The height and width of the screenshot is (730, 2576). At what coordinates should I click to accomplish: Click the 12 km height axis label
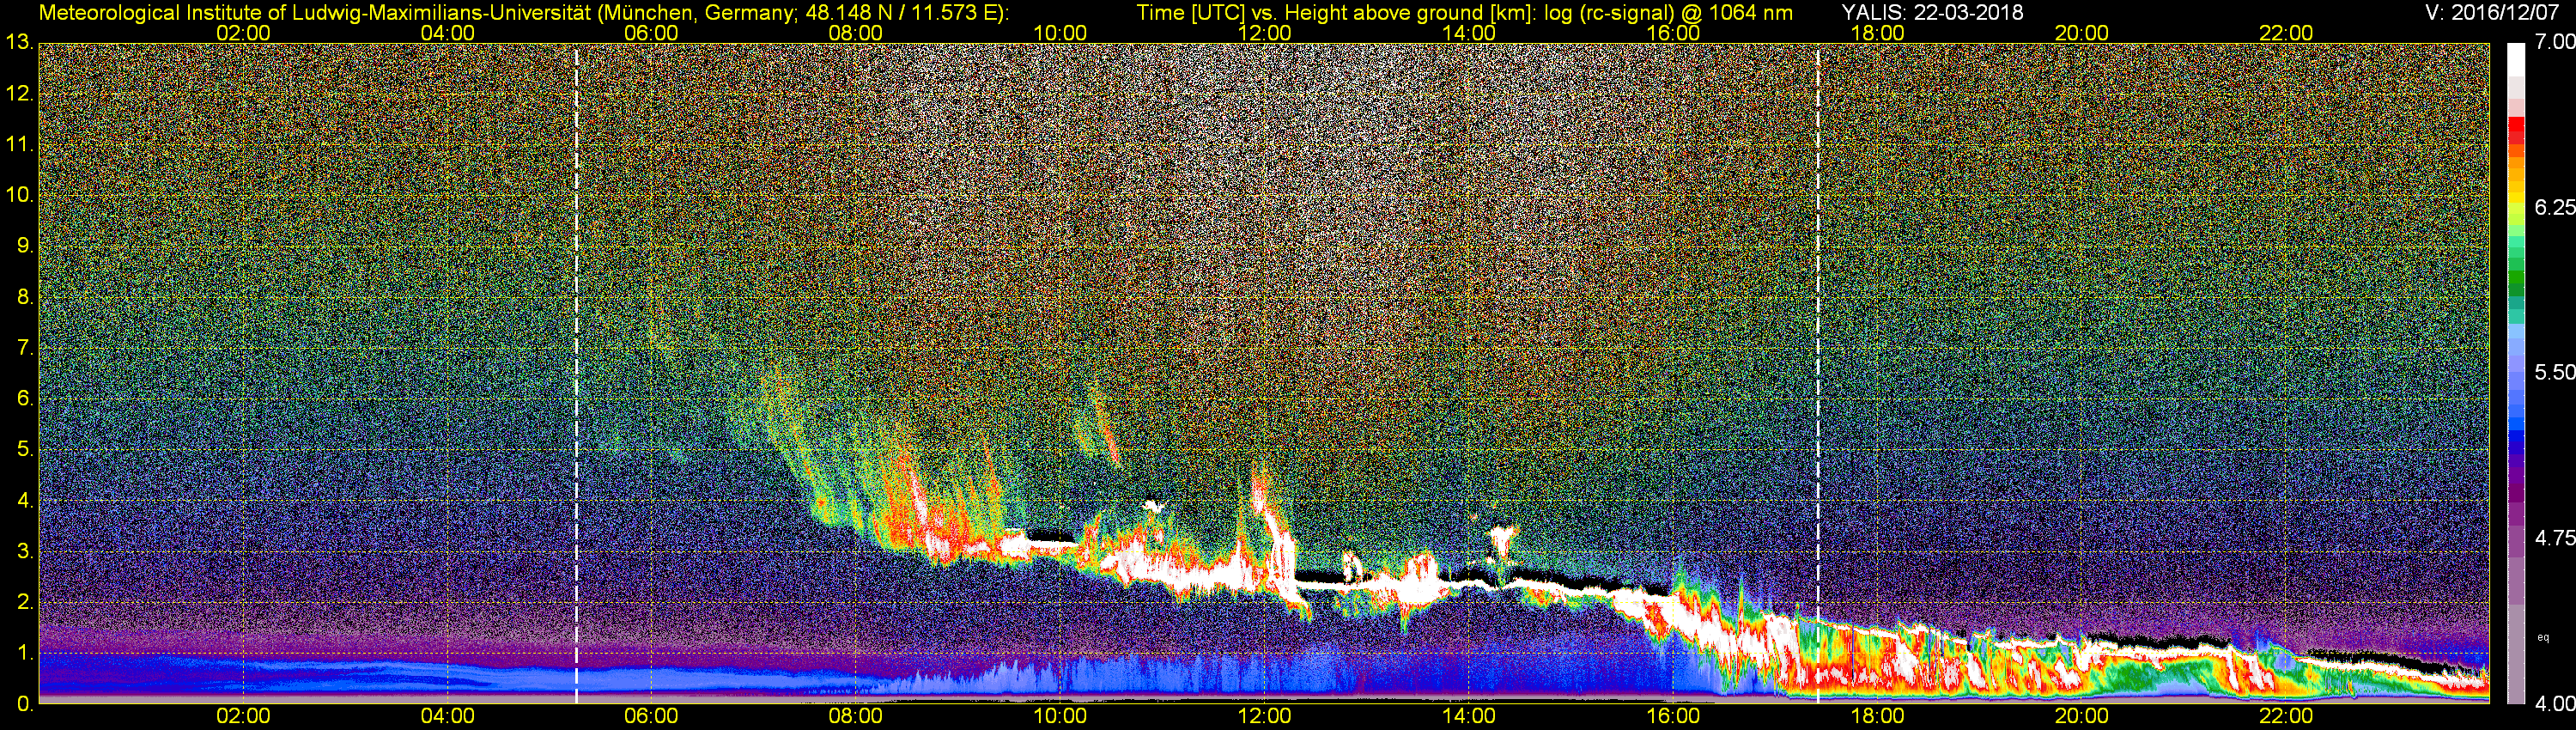pyautogui.click(x=18, y=94)
